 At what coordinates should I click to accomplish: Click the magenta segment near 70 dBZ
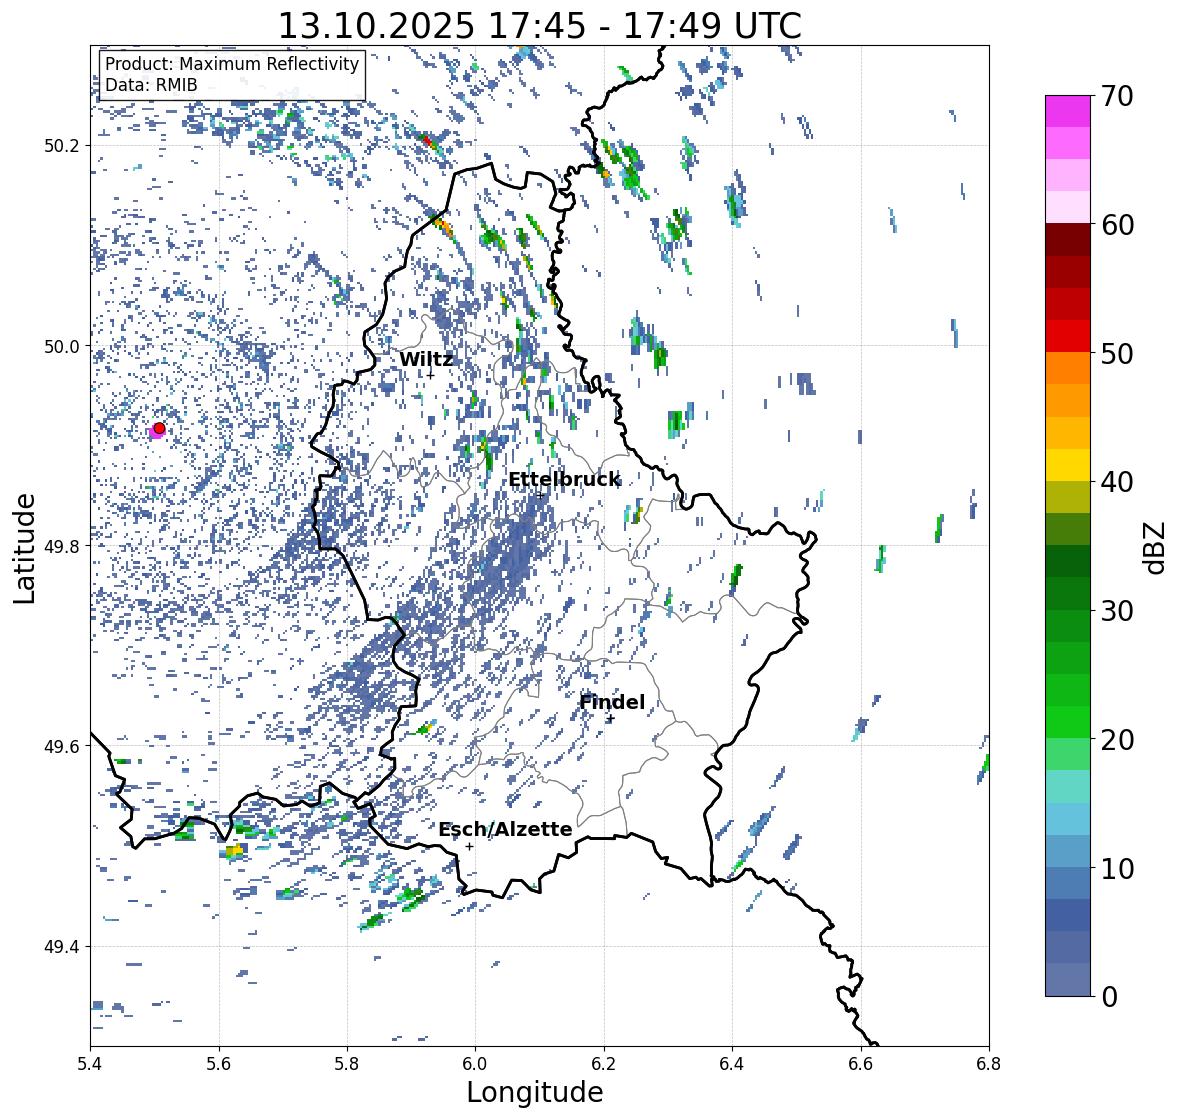[x=1067, y=111]
